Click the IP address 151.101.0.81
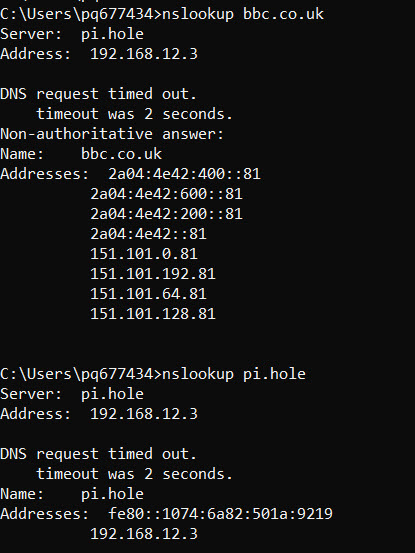Screen dimensions: 415x553 [x=144, y=254]
